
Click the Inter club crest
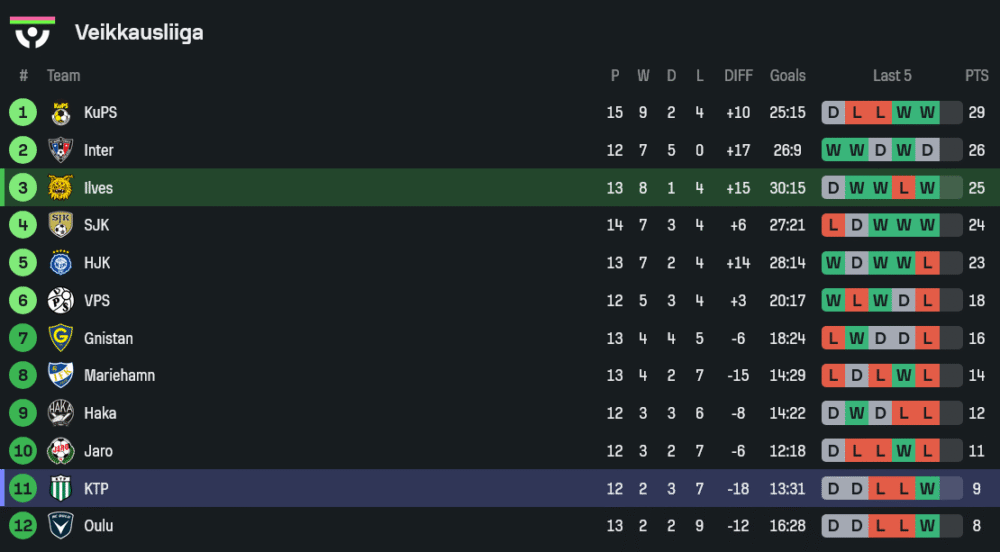(x=61, y=150)
